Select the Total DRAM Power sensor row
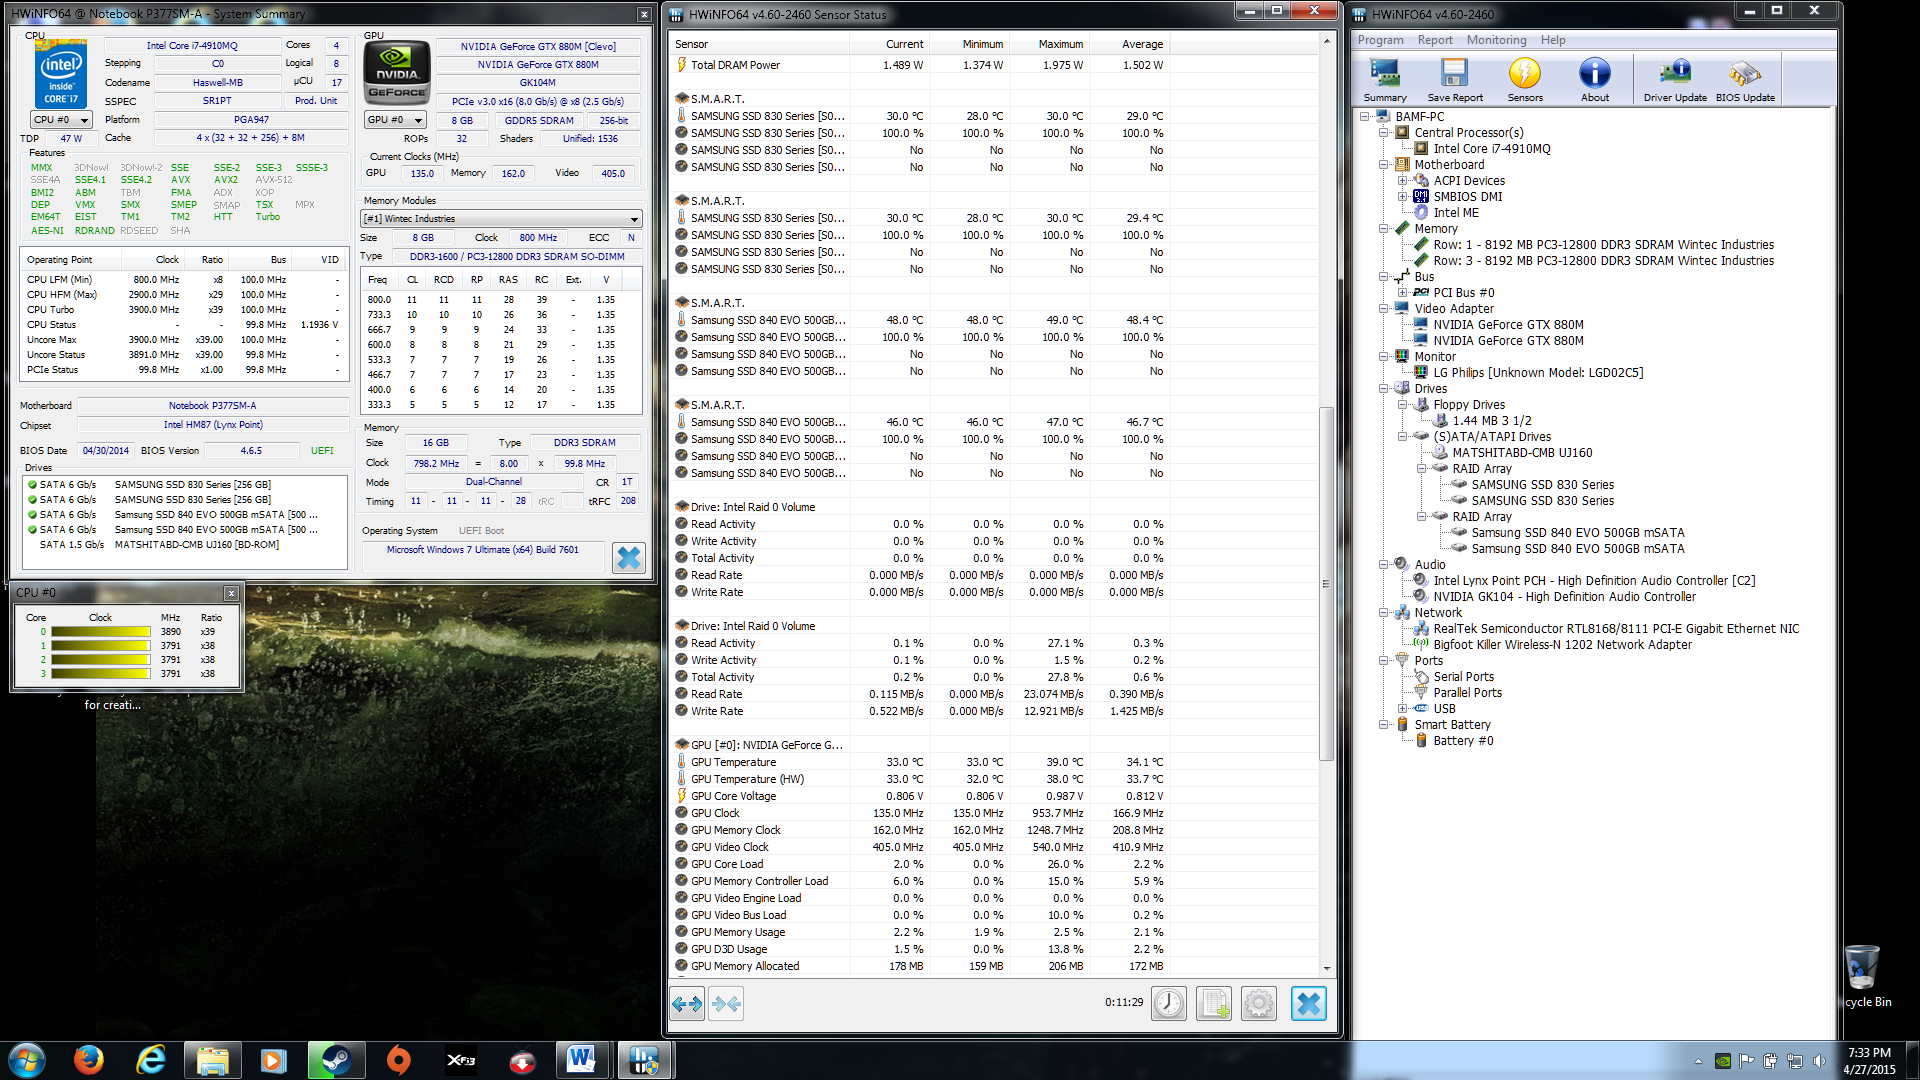 pos(919,65)
